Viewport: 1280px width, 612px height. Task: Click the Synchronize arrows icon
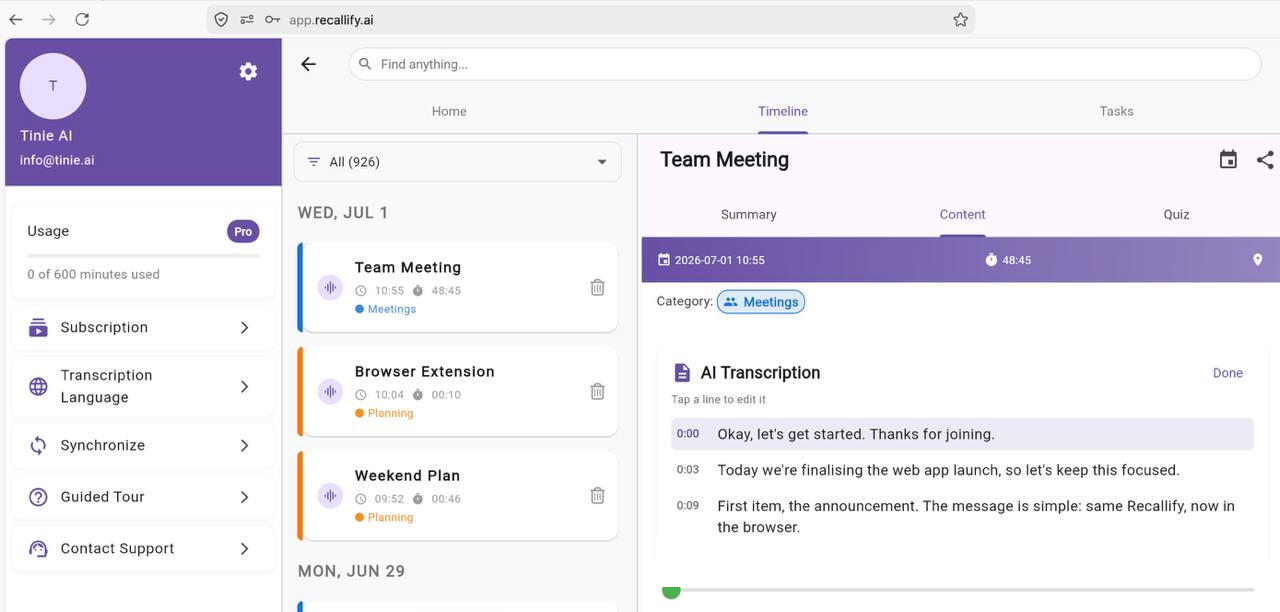38,445
